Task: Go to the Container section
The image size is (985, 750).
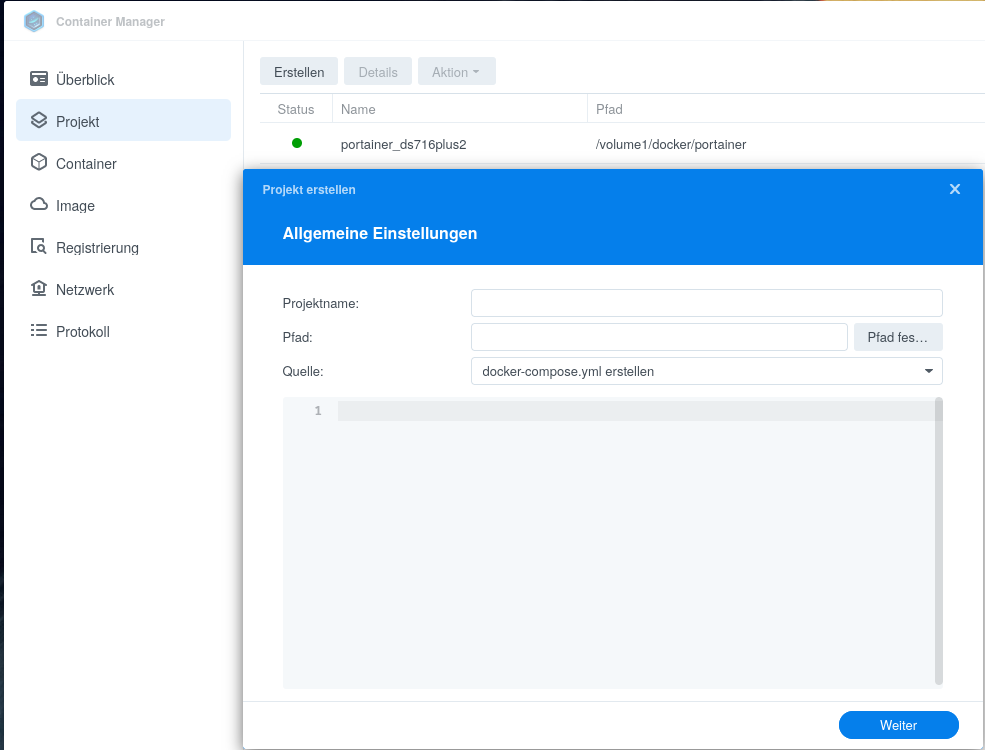Action: (x=123, y=163)
